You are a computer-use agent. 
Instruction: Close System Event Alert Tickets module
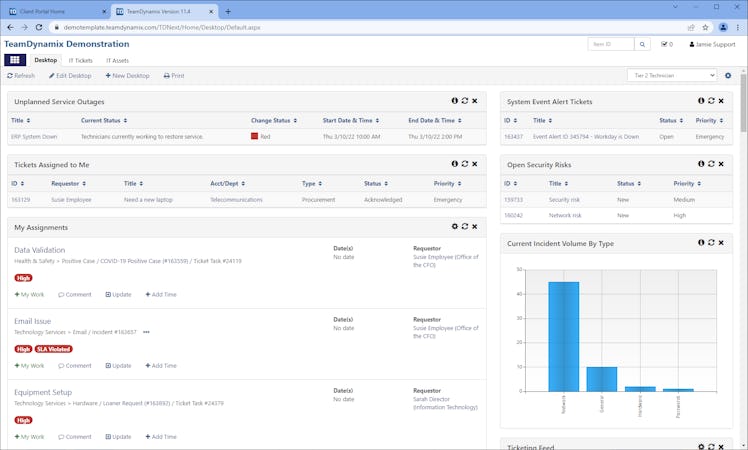(721, 101)
